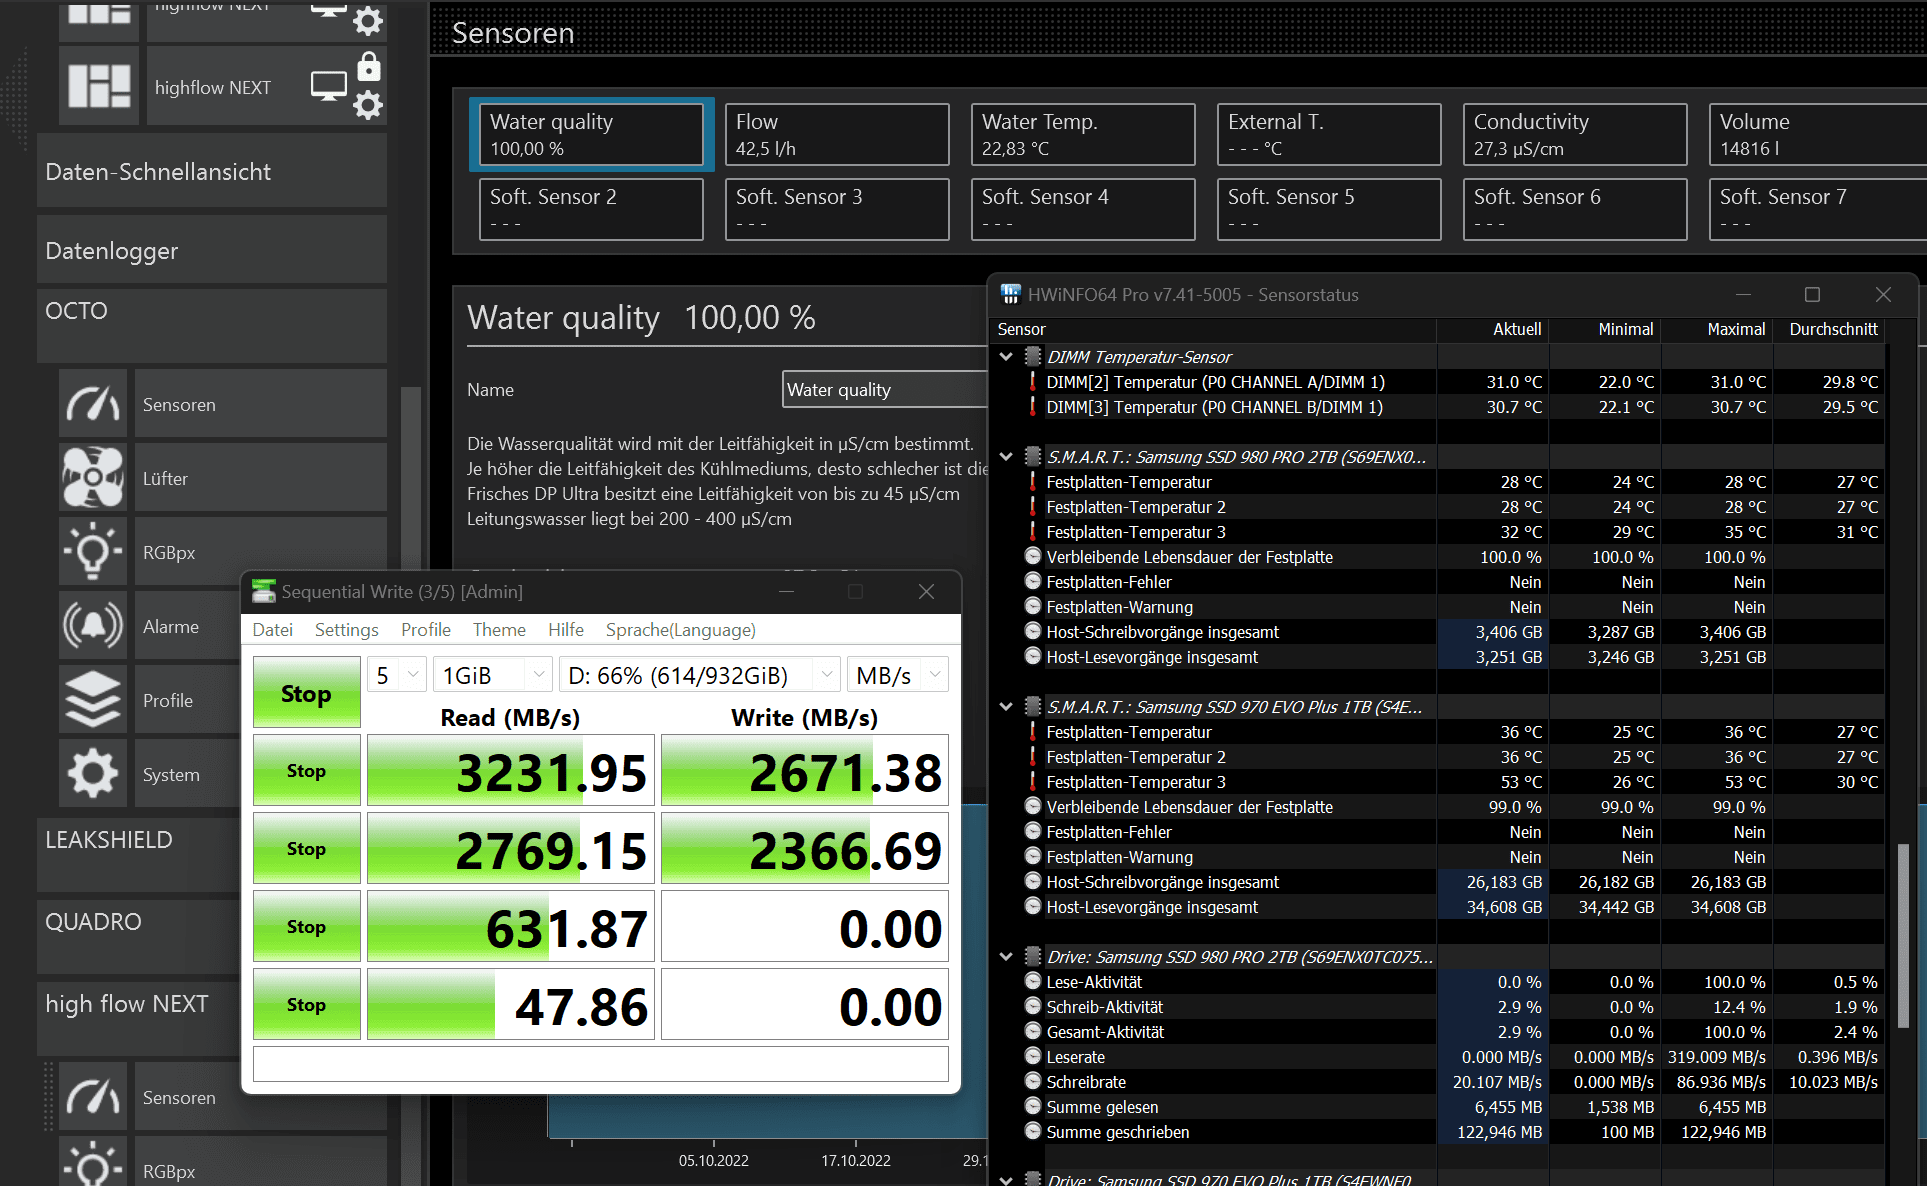
Task: Select the LEAKSHIELD device section
Action: 138,855
